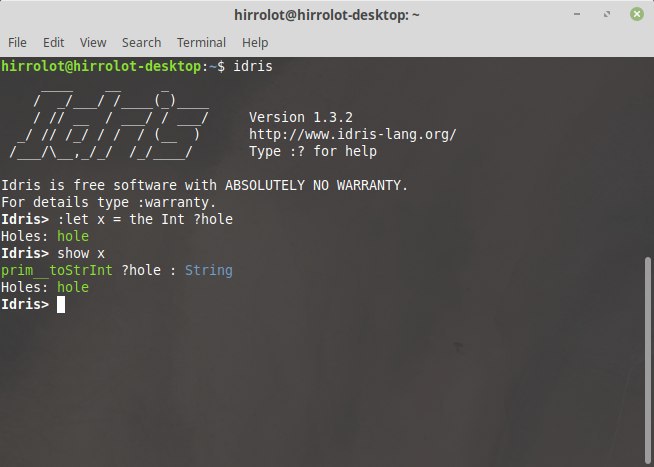
Task: Open the File menu
Action: pyautogui.click(x=17, y=43)
